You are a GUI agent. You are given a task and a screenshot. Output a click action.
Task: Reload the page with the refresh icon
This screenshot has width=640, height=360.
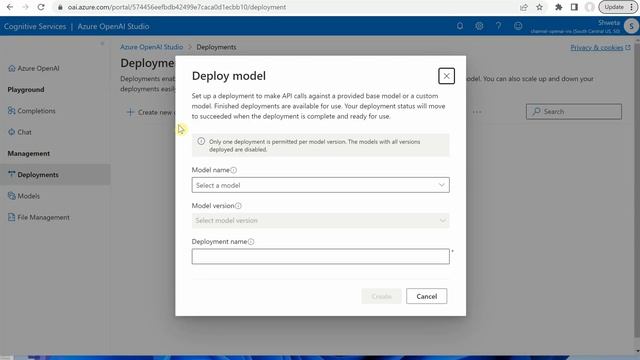click(41, 7)
